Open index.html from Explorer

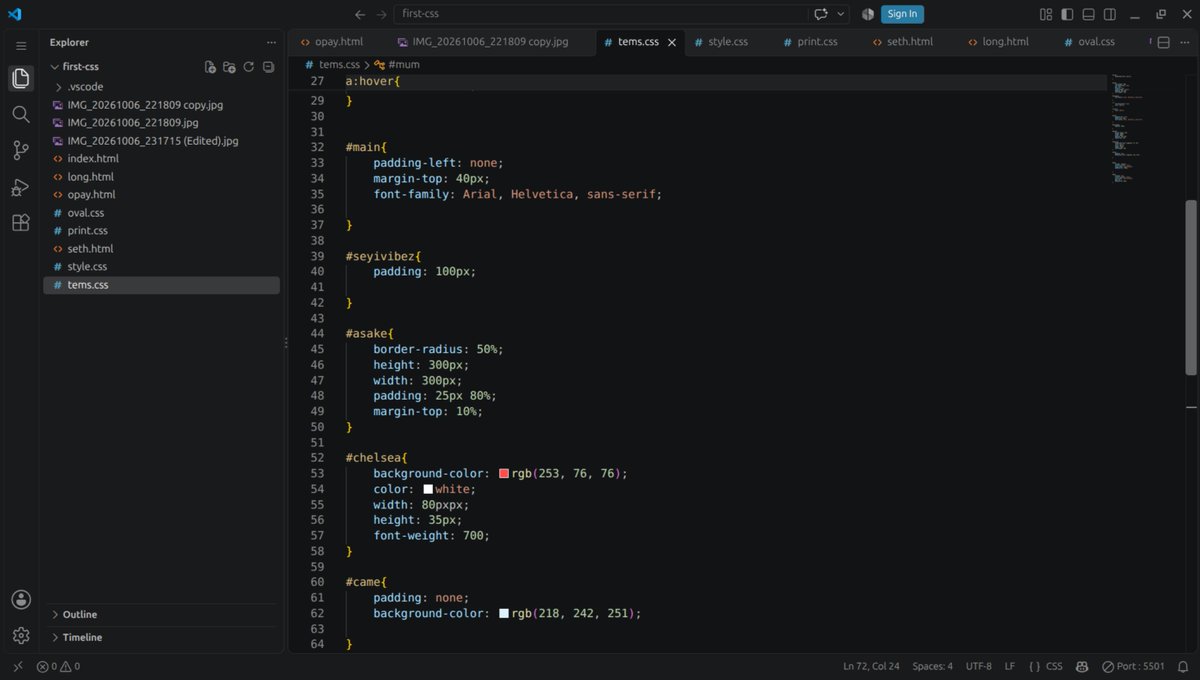coord(93,158)
